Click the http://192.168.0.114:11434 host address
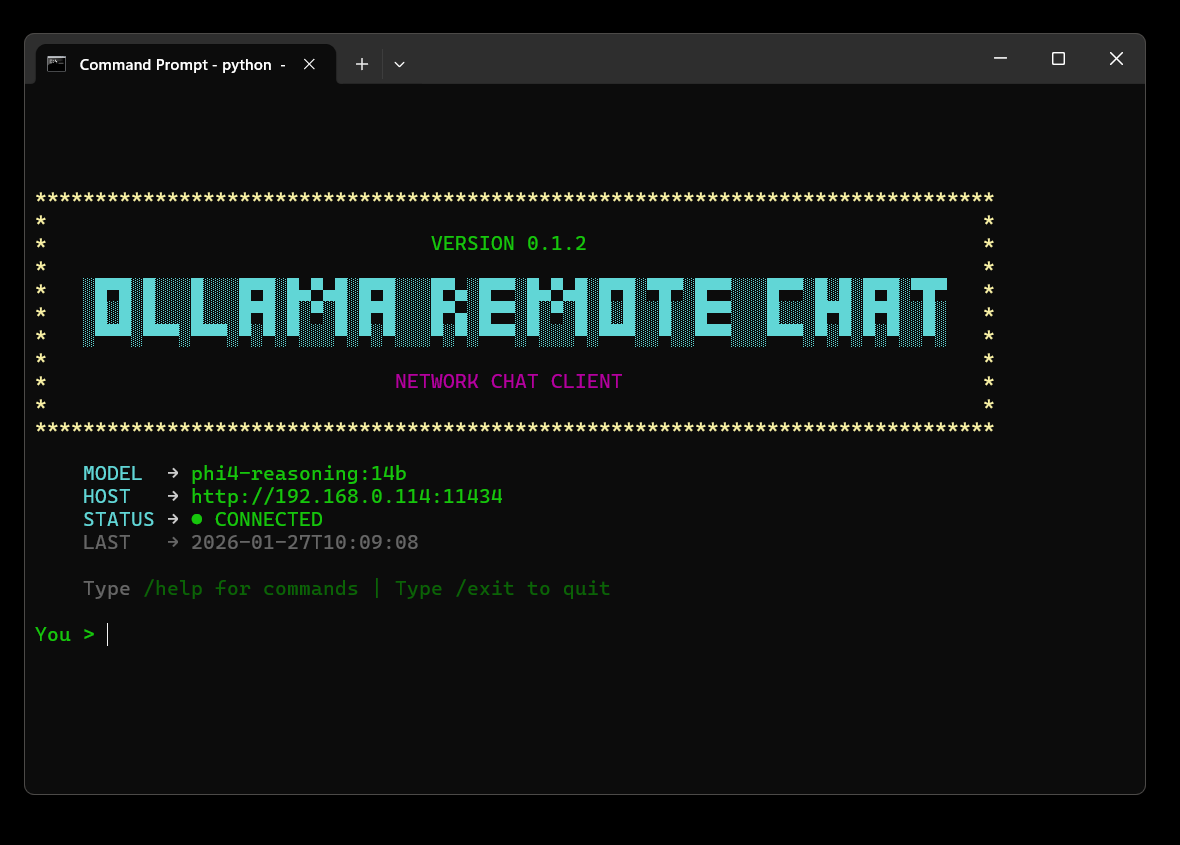The height and width of the screenshot is (845, 1180). 347,497
